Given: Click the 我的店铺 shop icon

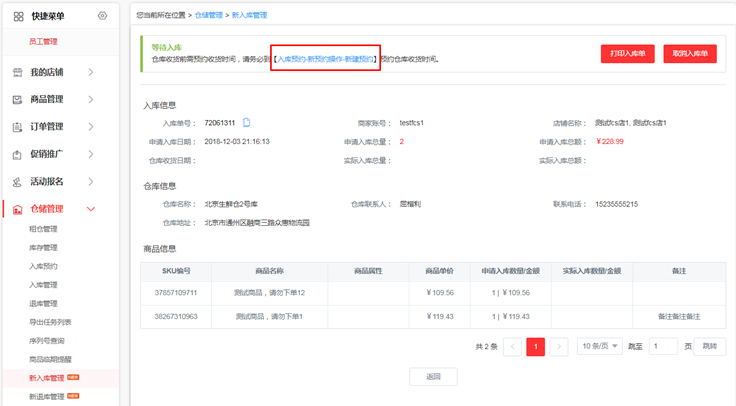Looking at the screenshot, I should [18, 72].
